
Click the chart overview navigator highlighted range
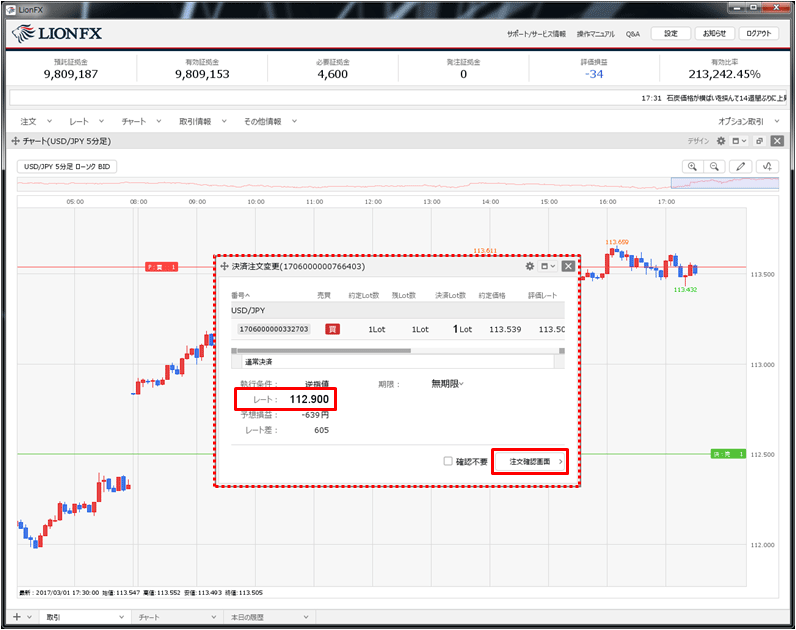click(x=724, y=183)
